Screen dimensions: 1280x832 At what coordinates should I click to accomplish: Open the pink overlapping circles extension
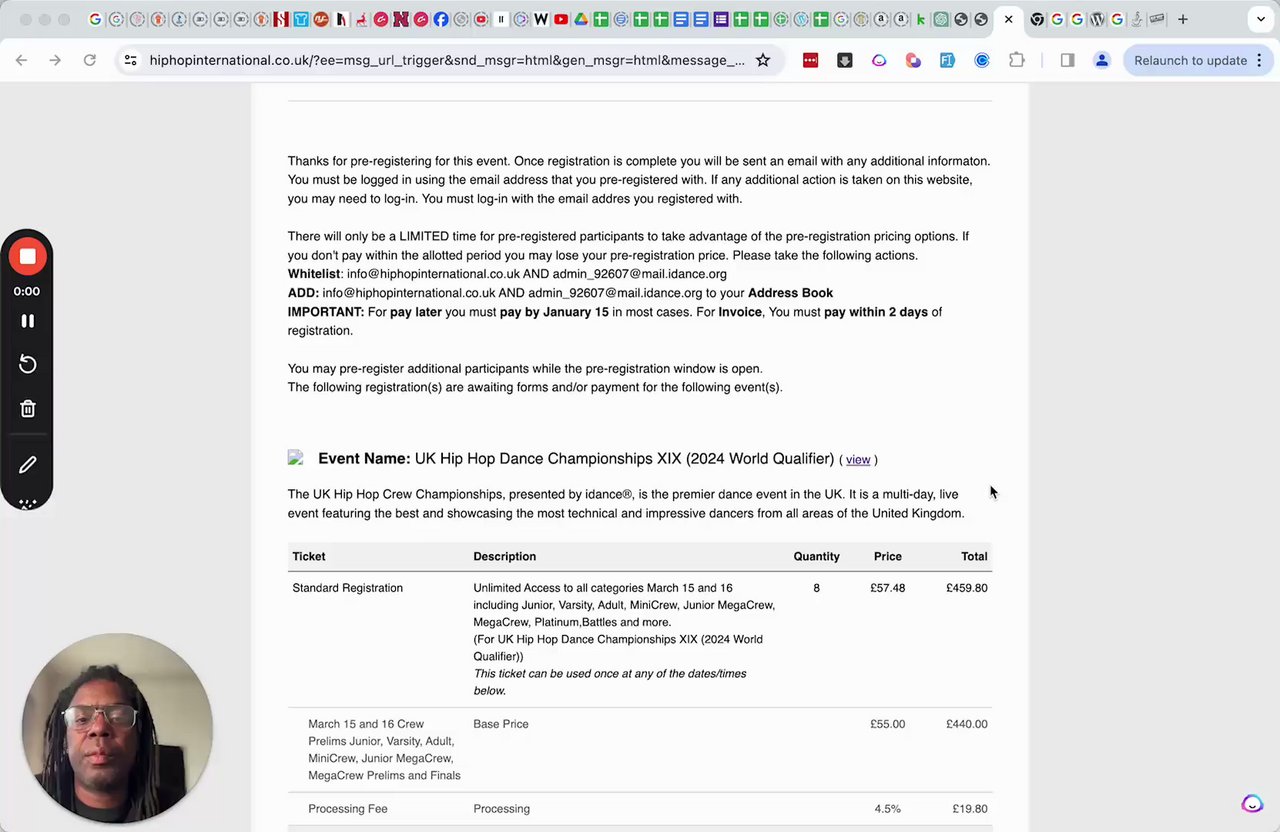(x=913, y=60)
